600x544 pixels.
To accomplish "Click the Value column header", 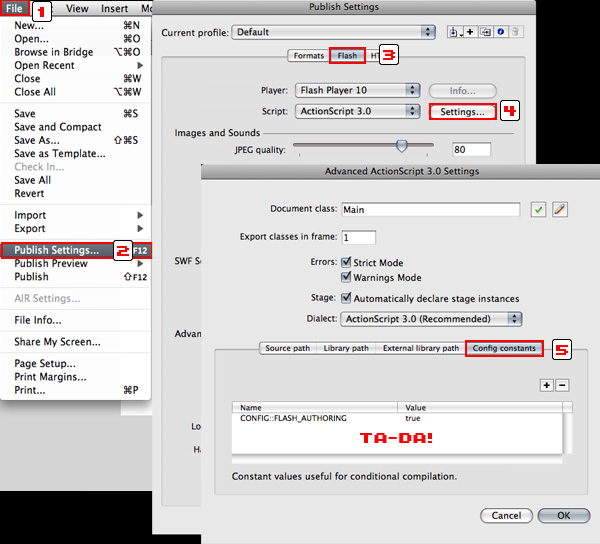I will (x=480, y=407).
